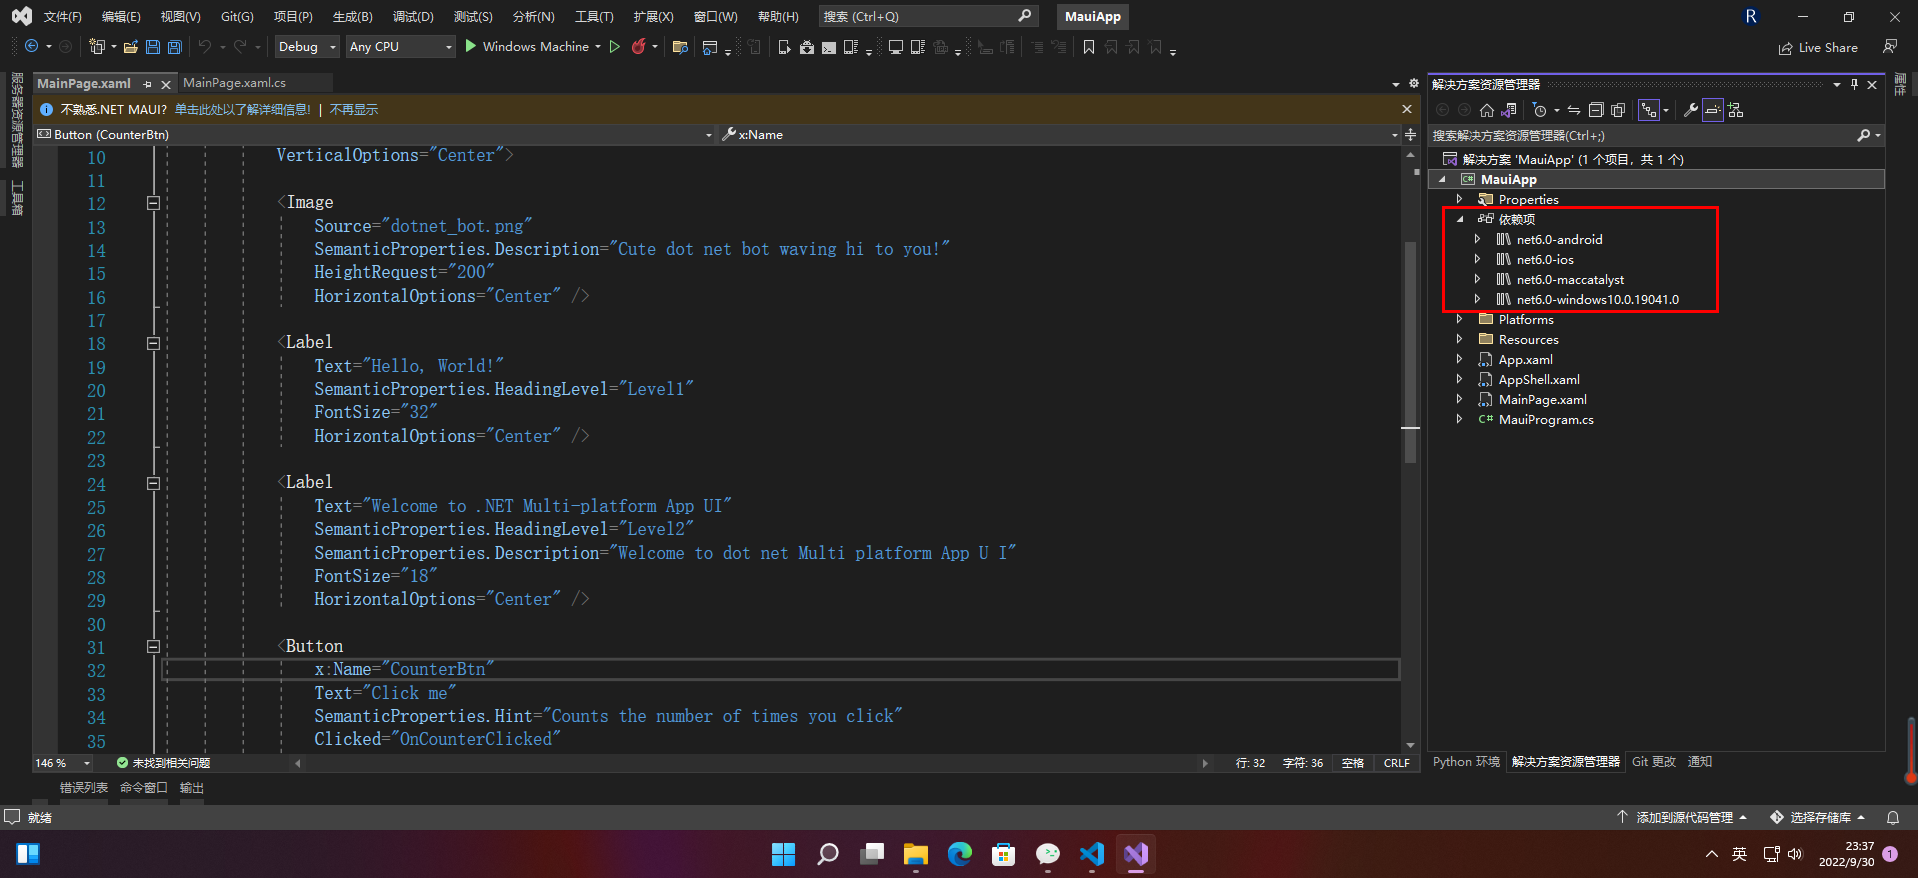The image size is (1918, 878).
Task: Click the notifications bell in status bar
Action: [x=1893, y=817]
